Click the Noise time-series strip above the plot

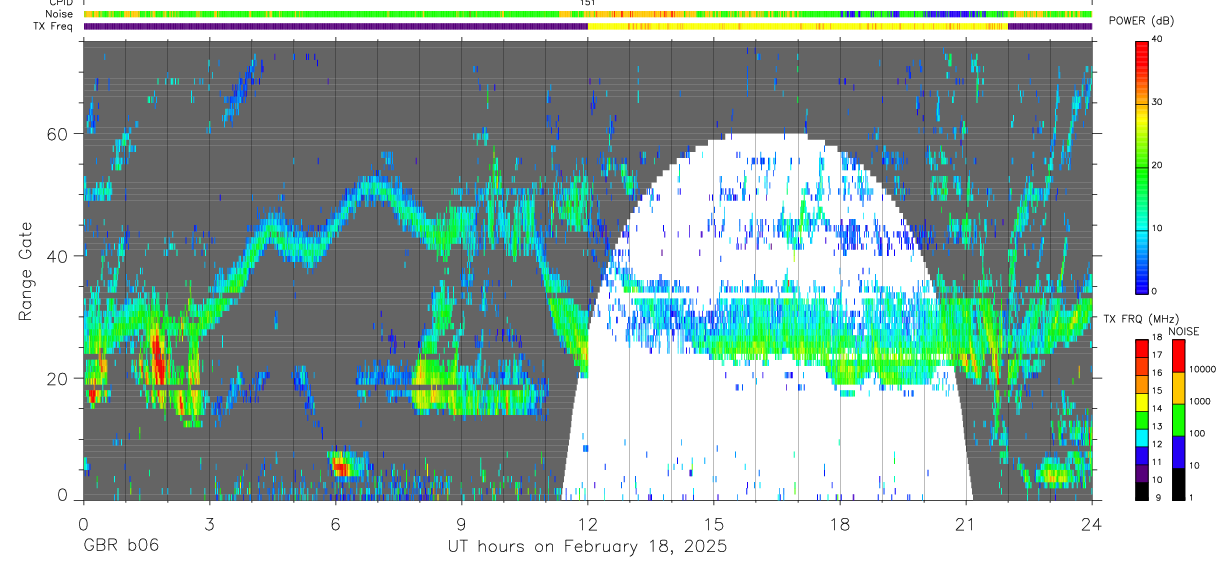click(587, 14)
